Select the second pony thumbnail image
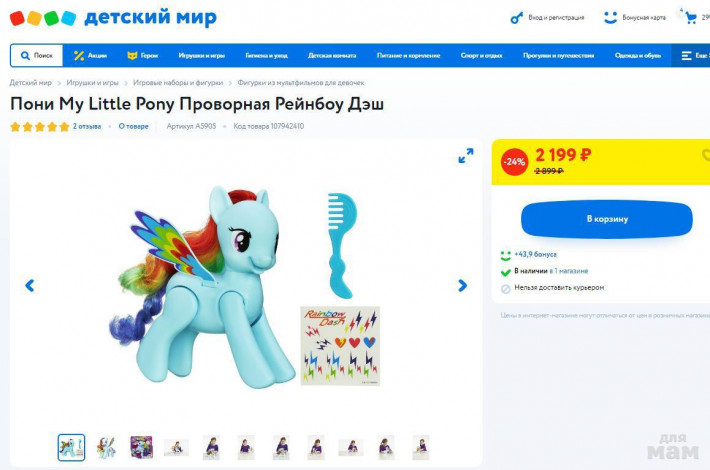 pos(106,447)
